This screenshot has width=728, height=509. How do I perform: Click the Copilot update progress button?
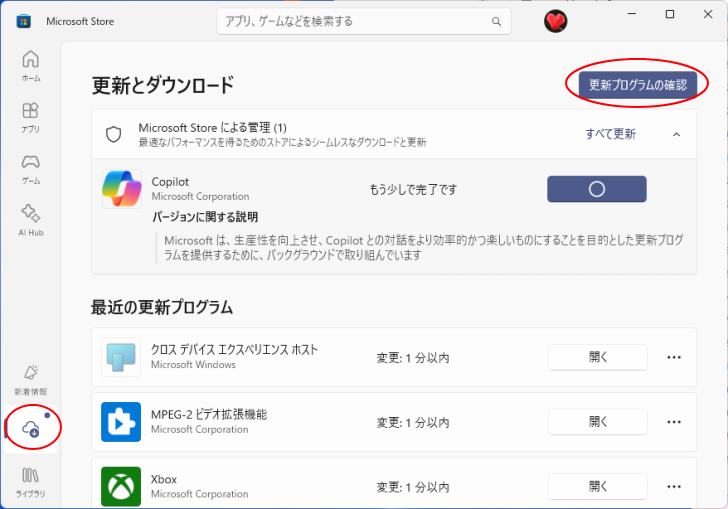click(x=597, y=189)
